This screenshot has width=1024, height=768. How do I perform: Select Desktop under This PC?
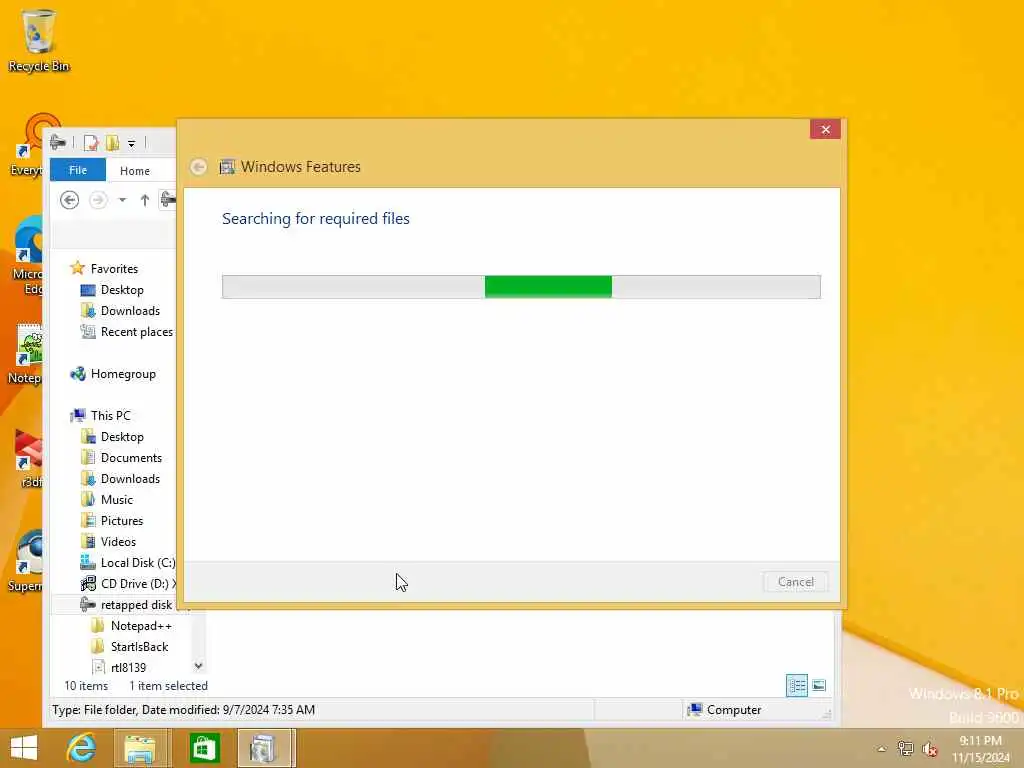click(x=122, y=436)
